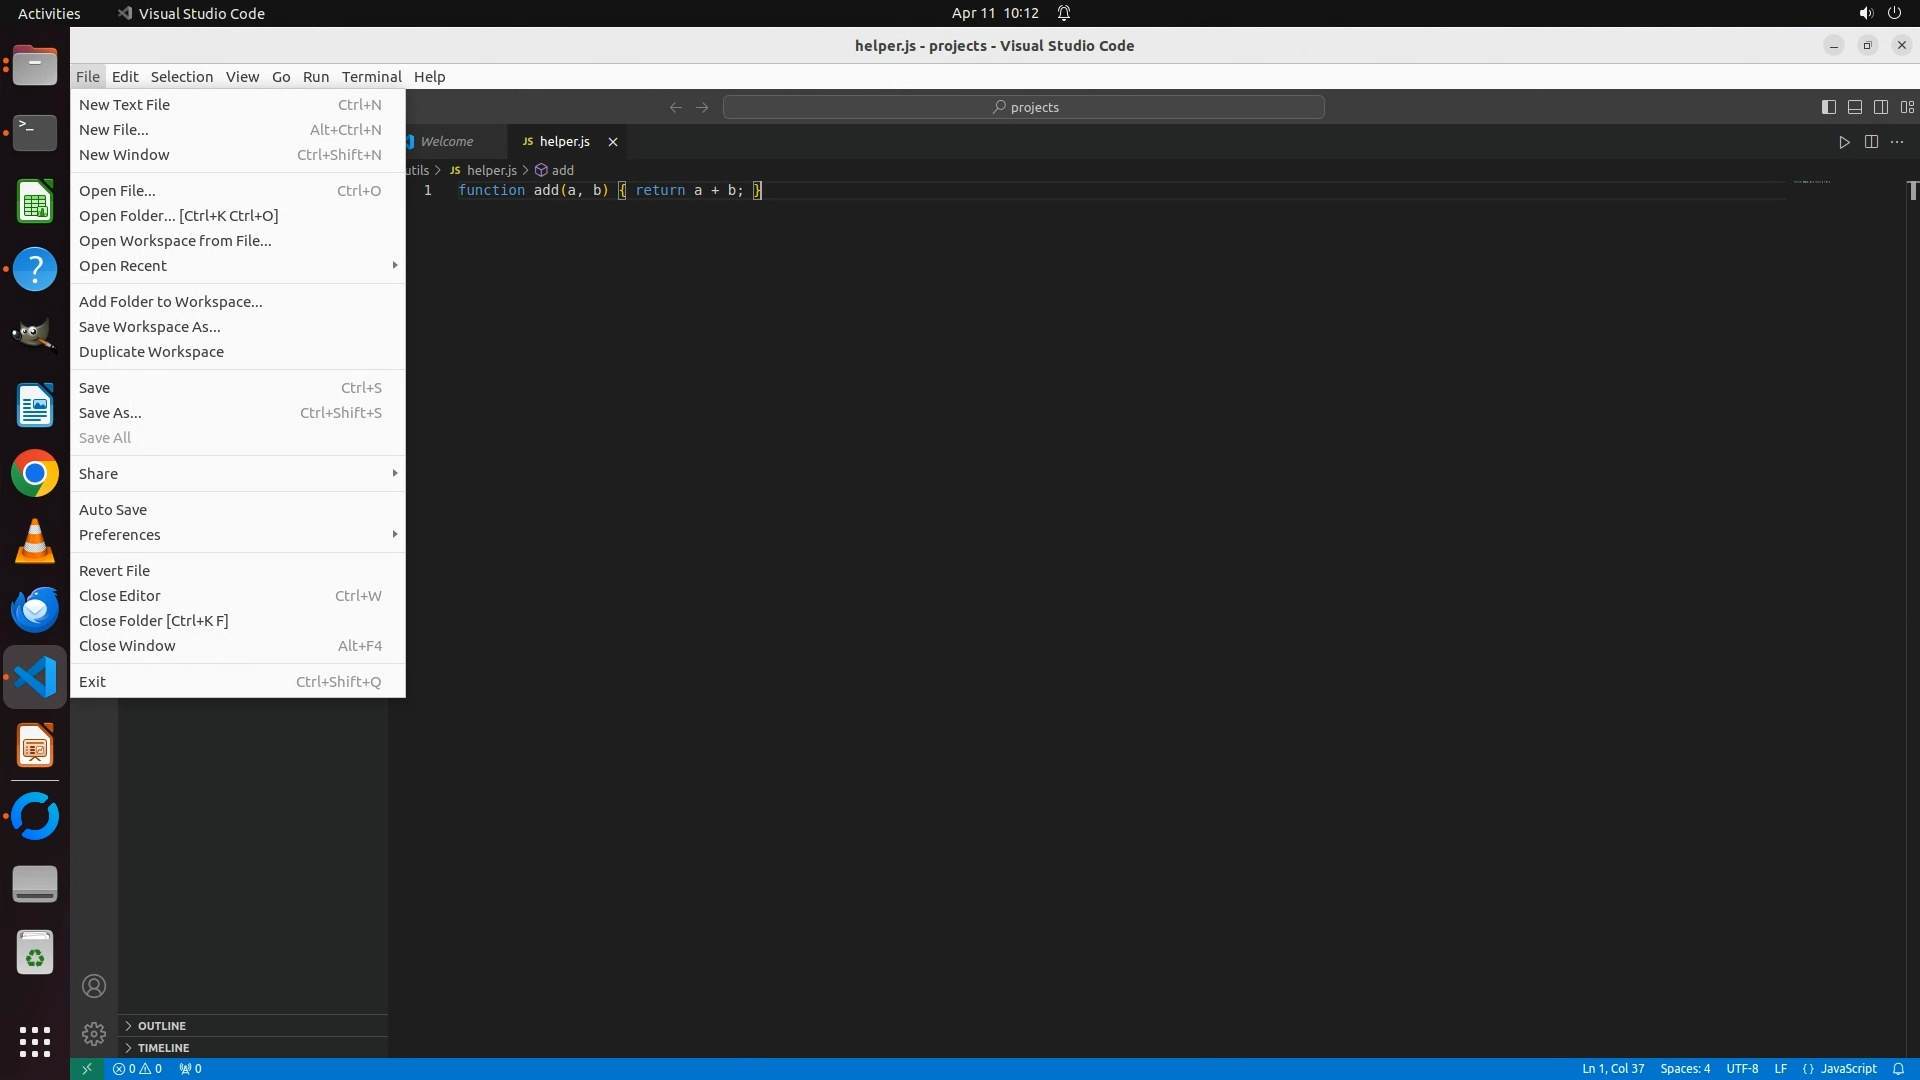
Task: Toggle the Panel layout button
Action: pyautogui.click(x=1854, y=107)
